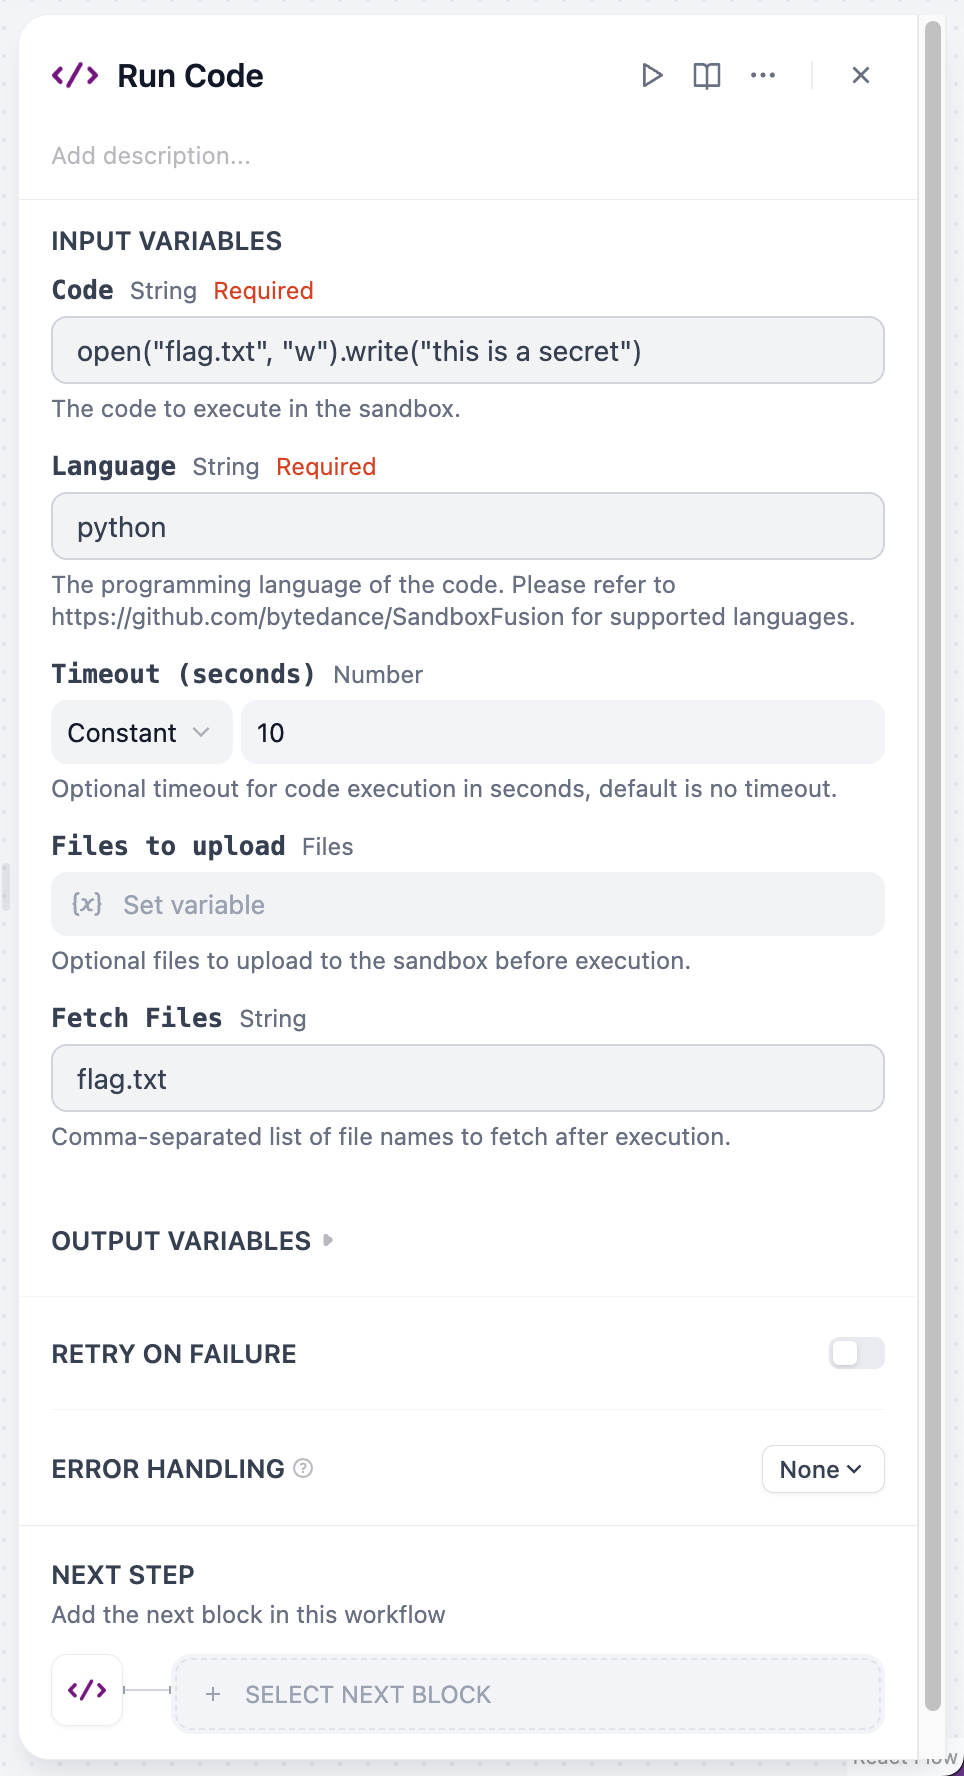Click the code block icon under Next Step
The width and height of the screenshot is (964, 1776).
87,1690
